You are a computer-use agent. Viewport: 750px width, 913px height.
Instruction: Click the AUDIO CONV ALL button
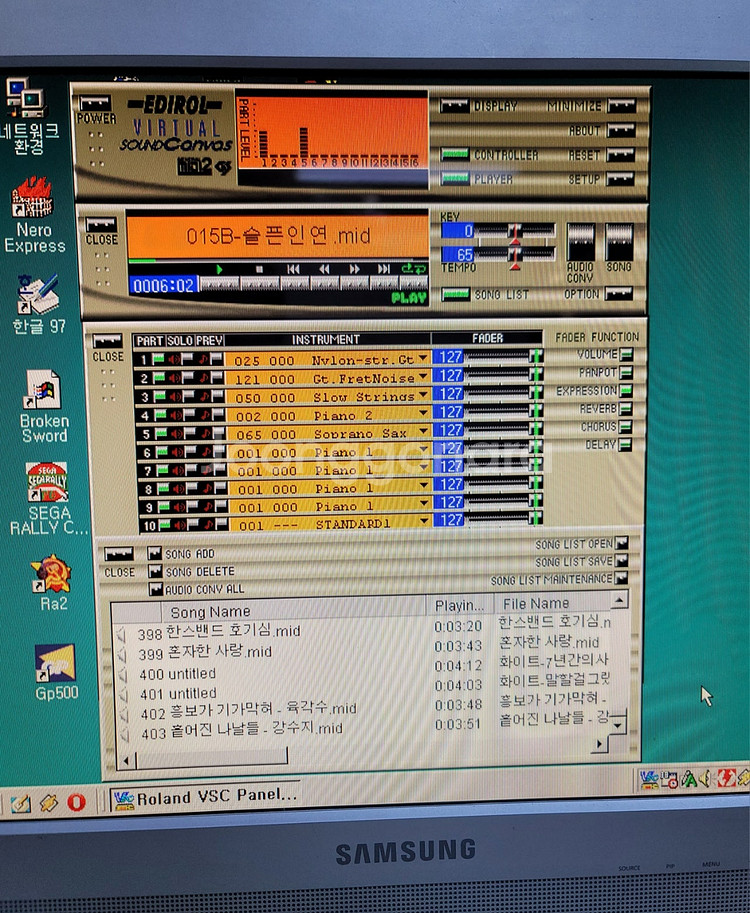pyautogui.click(x=155, y=589)
